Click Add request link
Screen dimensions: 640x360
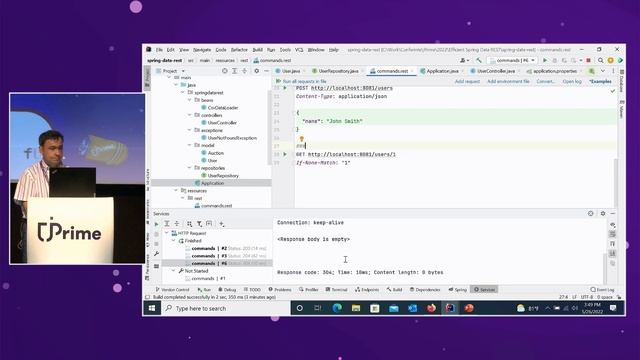point(467,81)
